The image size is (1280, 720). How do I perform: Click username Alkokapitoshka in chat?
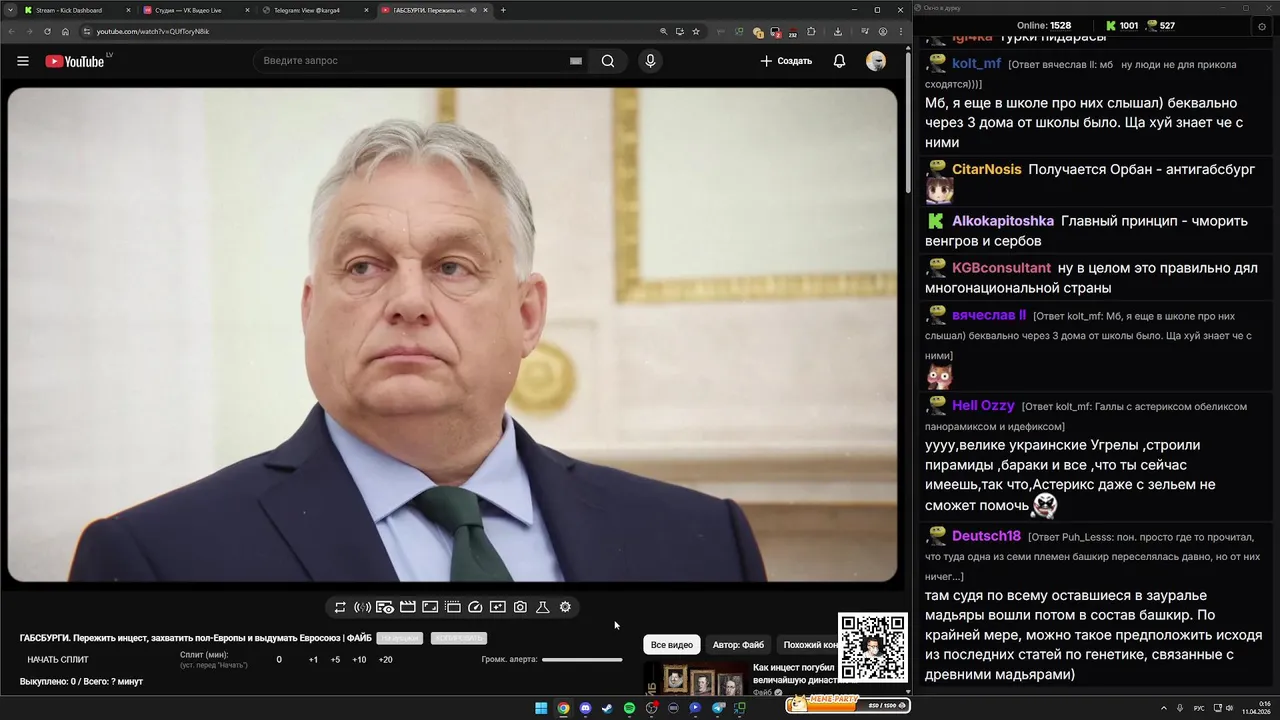(1003, 220)
